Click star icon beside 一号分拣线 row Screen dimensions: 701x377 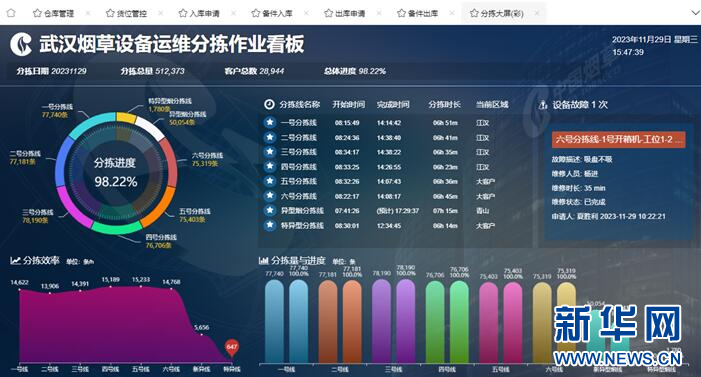click(x=270, y=122)
